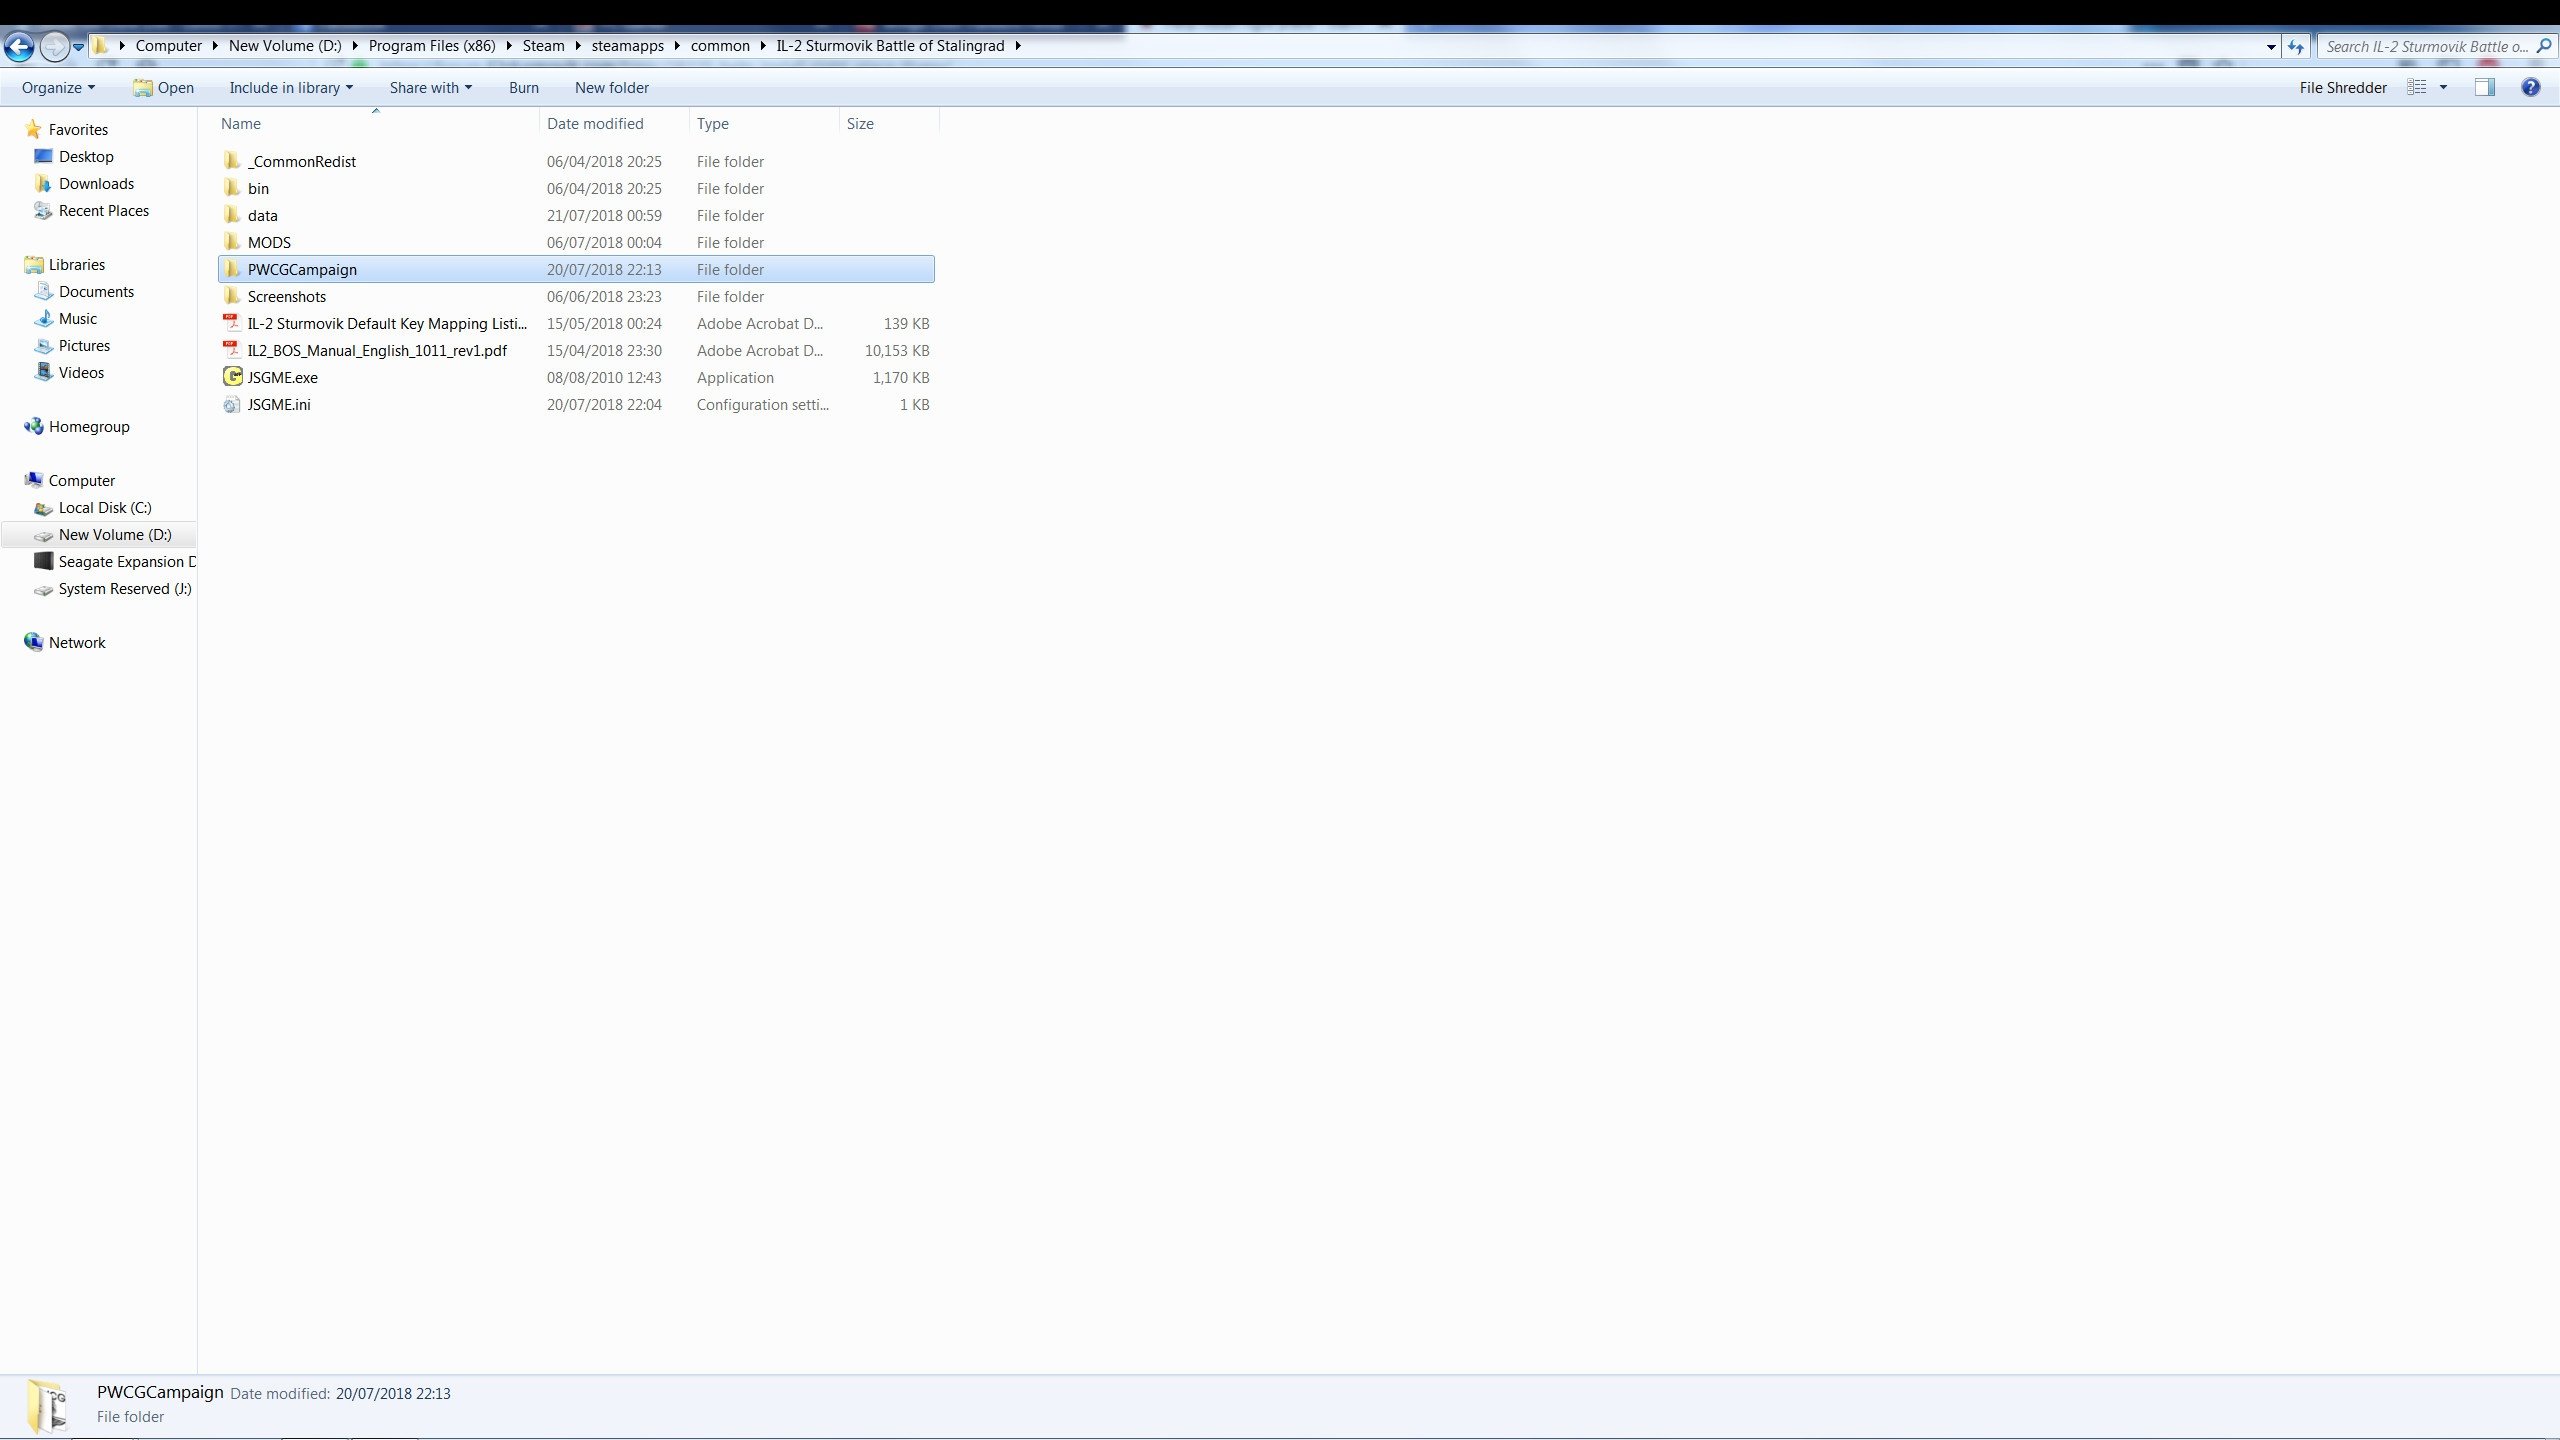Image resolution: width=2560 pixels, height=1440 pixels.
Task: Click the New folder button
Action: pyautogui.click(x=611, y=87)
